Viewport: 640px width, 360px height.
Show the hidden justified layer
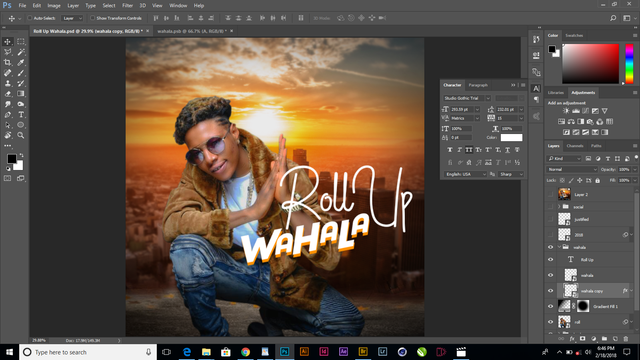(551, 220)
